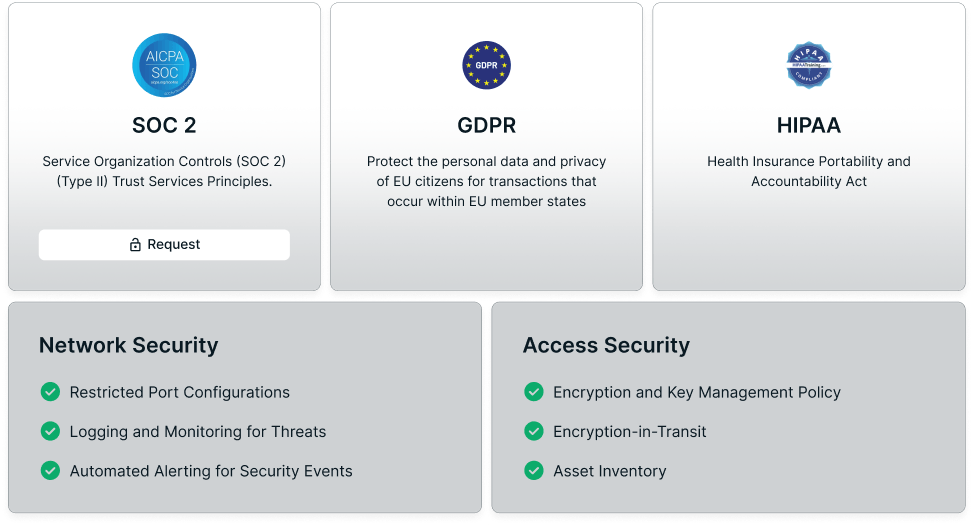Screen dimensions: 973x525
Task: Click the green check beside Asset Inventory
Action: tap(534, 470)
